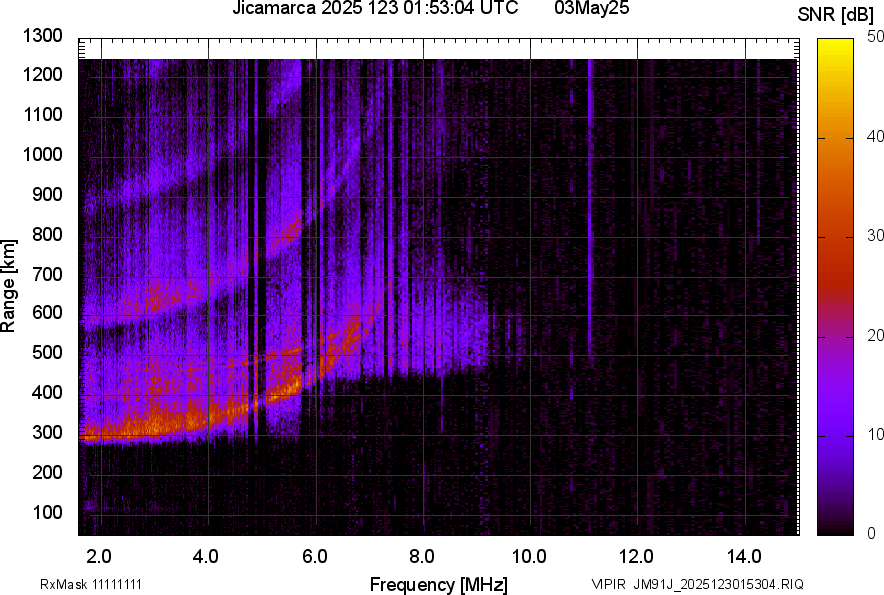The height and width of the screenshot is (595, 884).
Task: Click the range tick label '900'
Action: pos(47,194)
